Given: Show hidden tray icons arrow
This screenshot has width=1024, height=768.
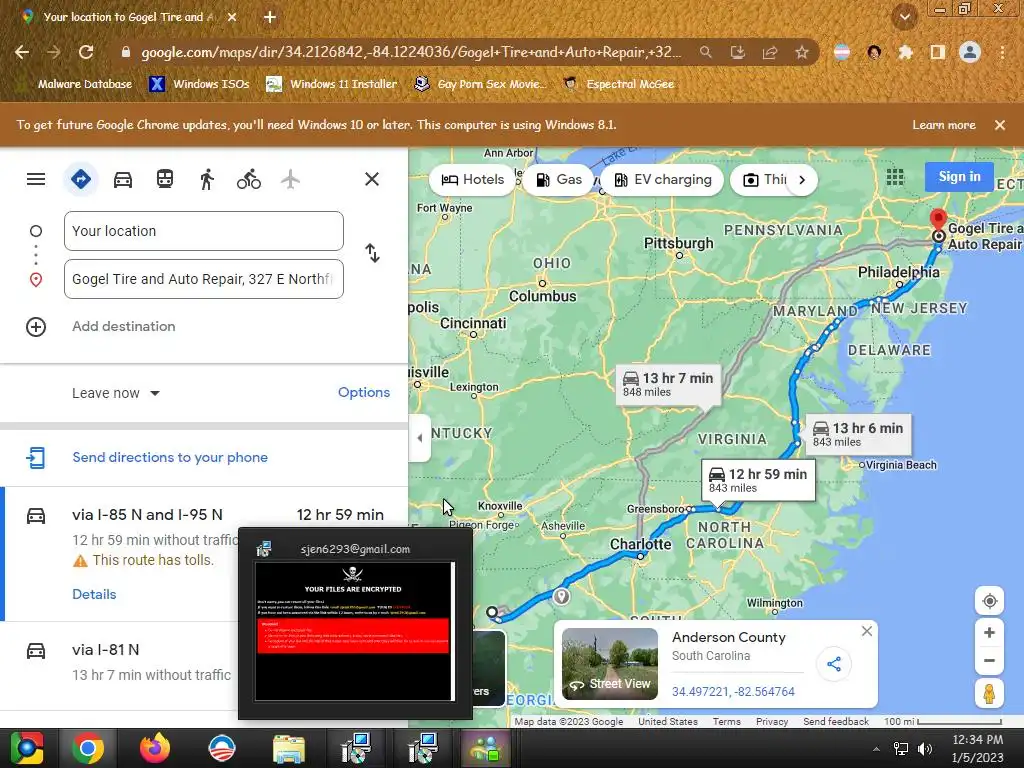Looking at the screenshot, I should [876, 749].
